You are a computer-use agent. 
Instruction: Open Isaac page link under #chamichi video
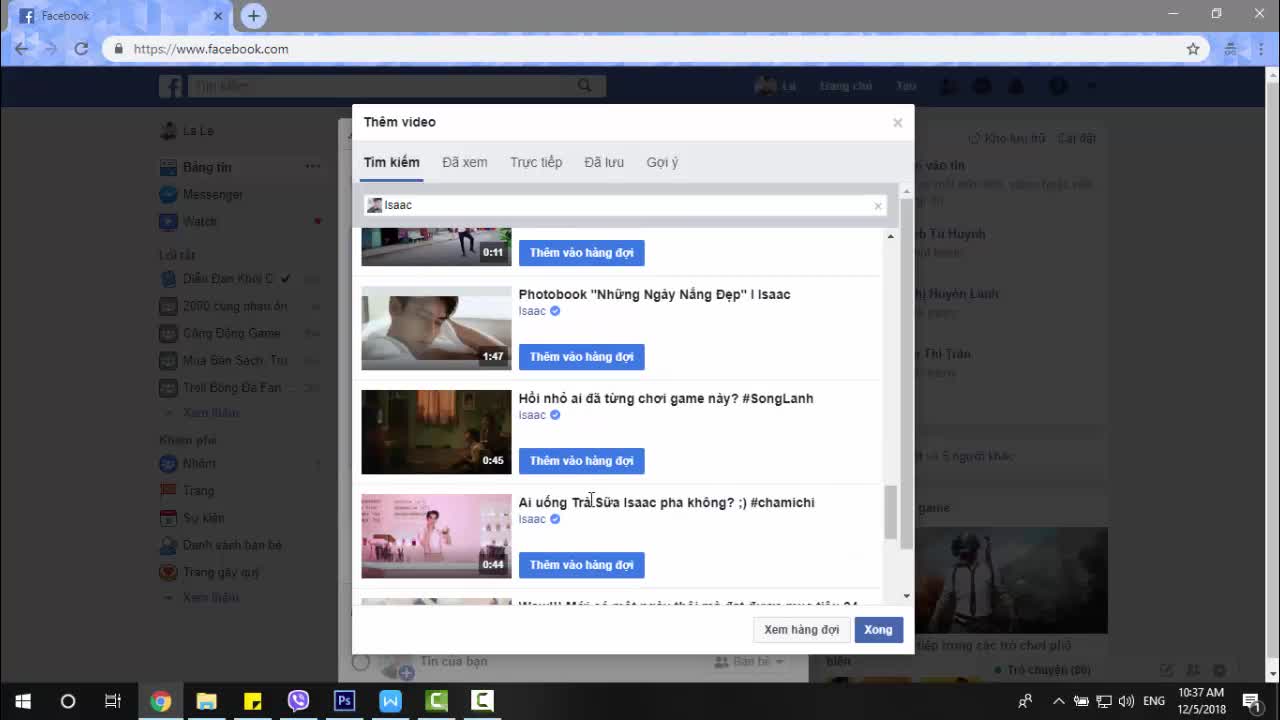tap(532, 519)
